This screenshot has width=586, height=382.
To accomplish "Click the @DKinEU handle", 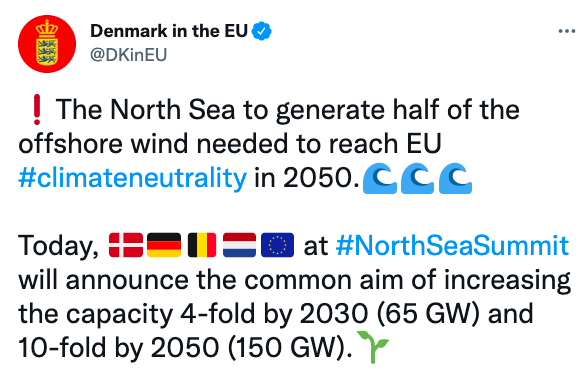I will tap(129, 55).
